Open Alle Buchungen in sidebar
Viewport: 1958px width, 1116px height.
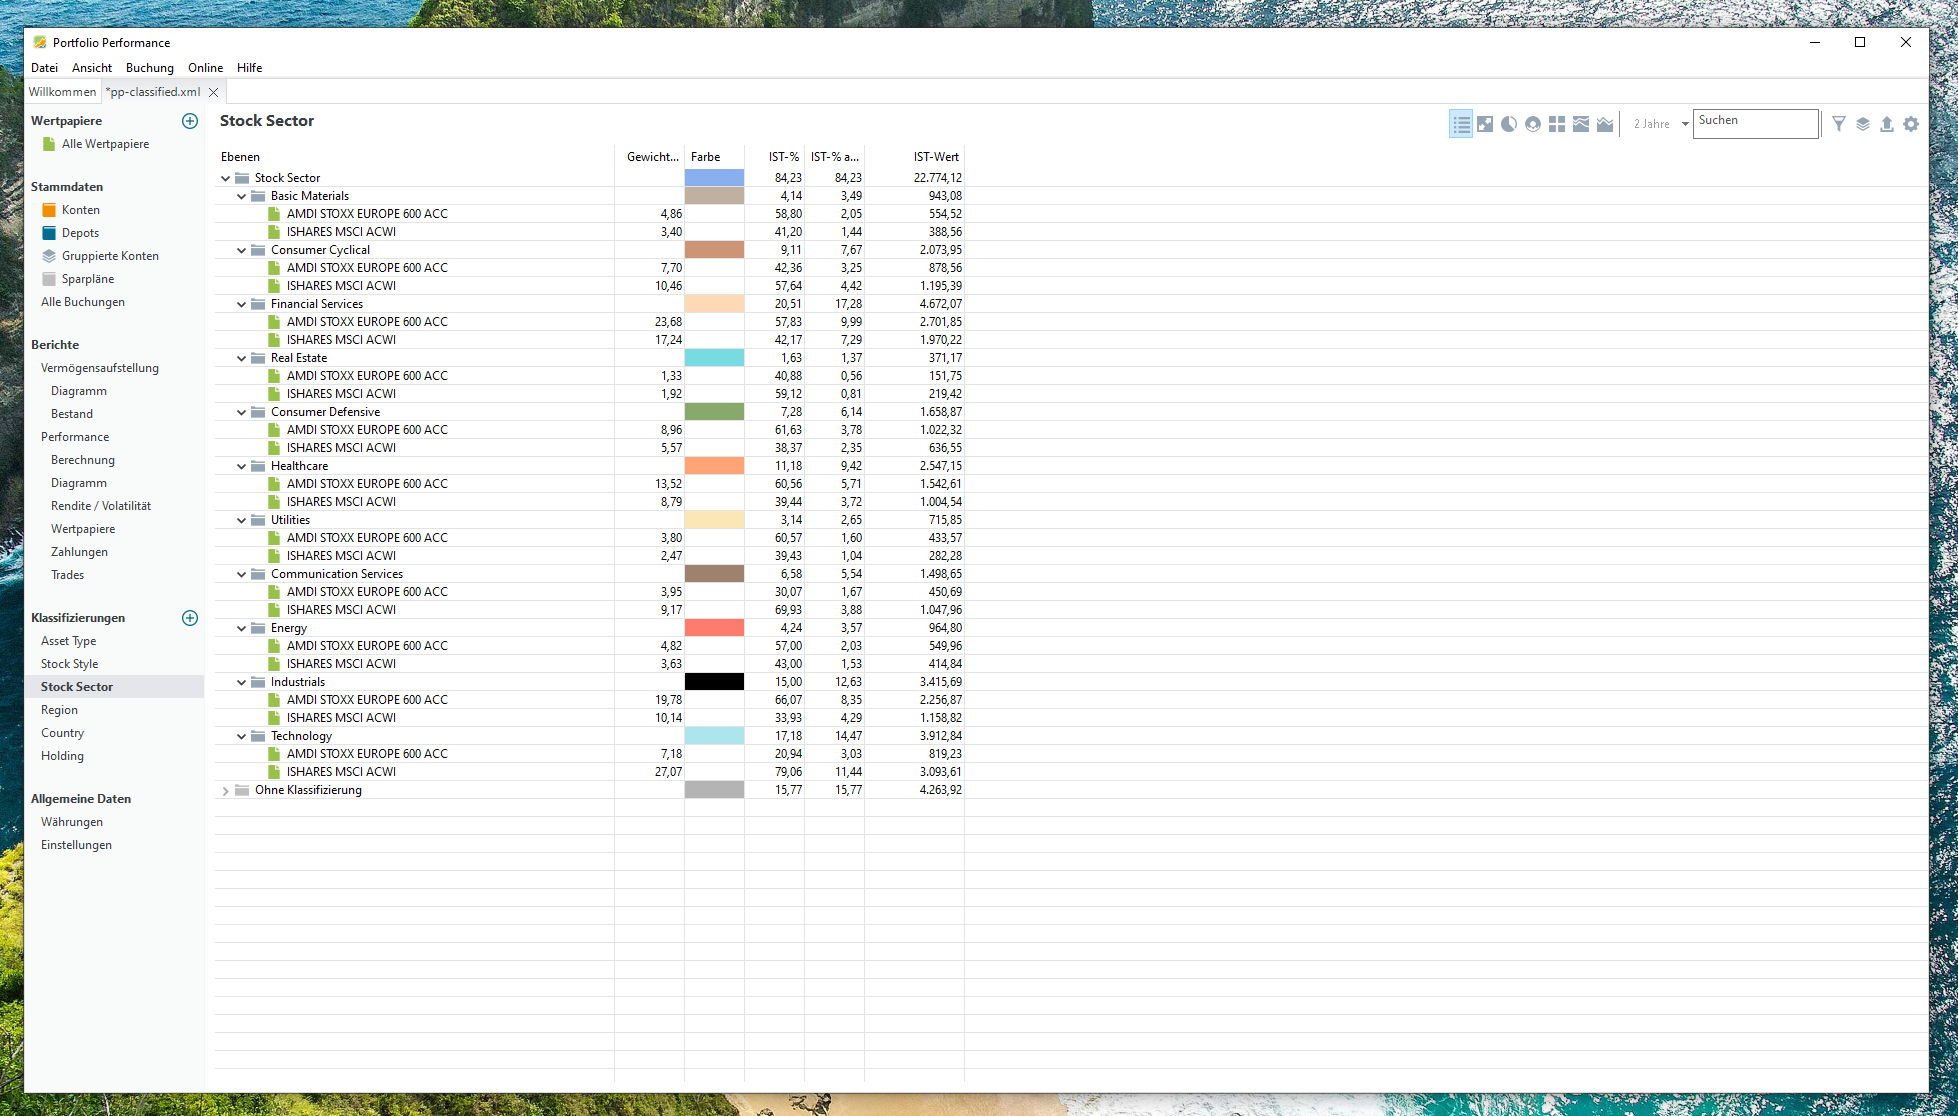pyautogui.click(x=83, y=302)
